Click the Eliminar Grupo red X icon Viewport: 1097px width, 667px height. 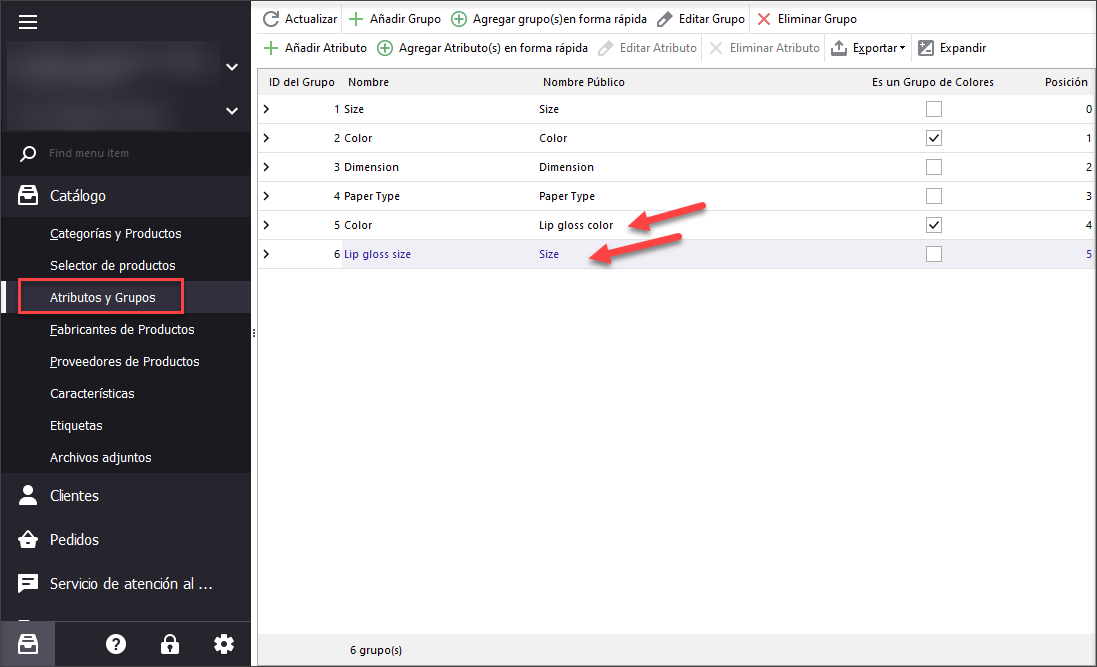[x=764, y=19]
